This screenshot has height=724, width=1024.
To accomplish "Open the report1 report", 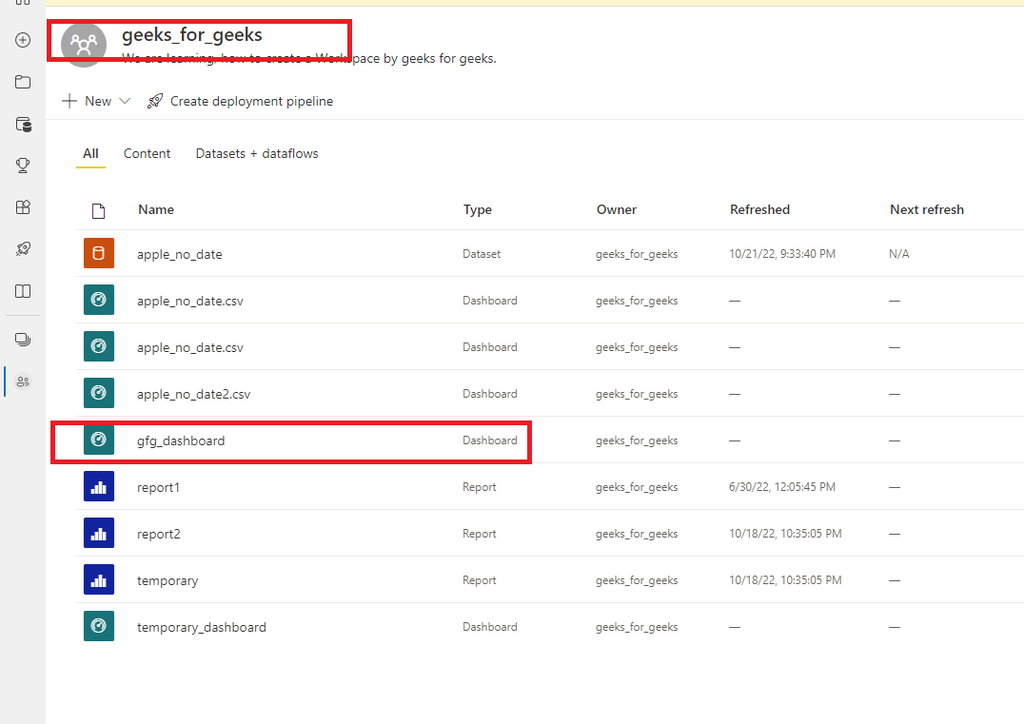I will point(158,488).
